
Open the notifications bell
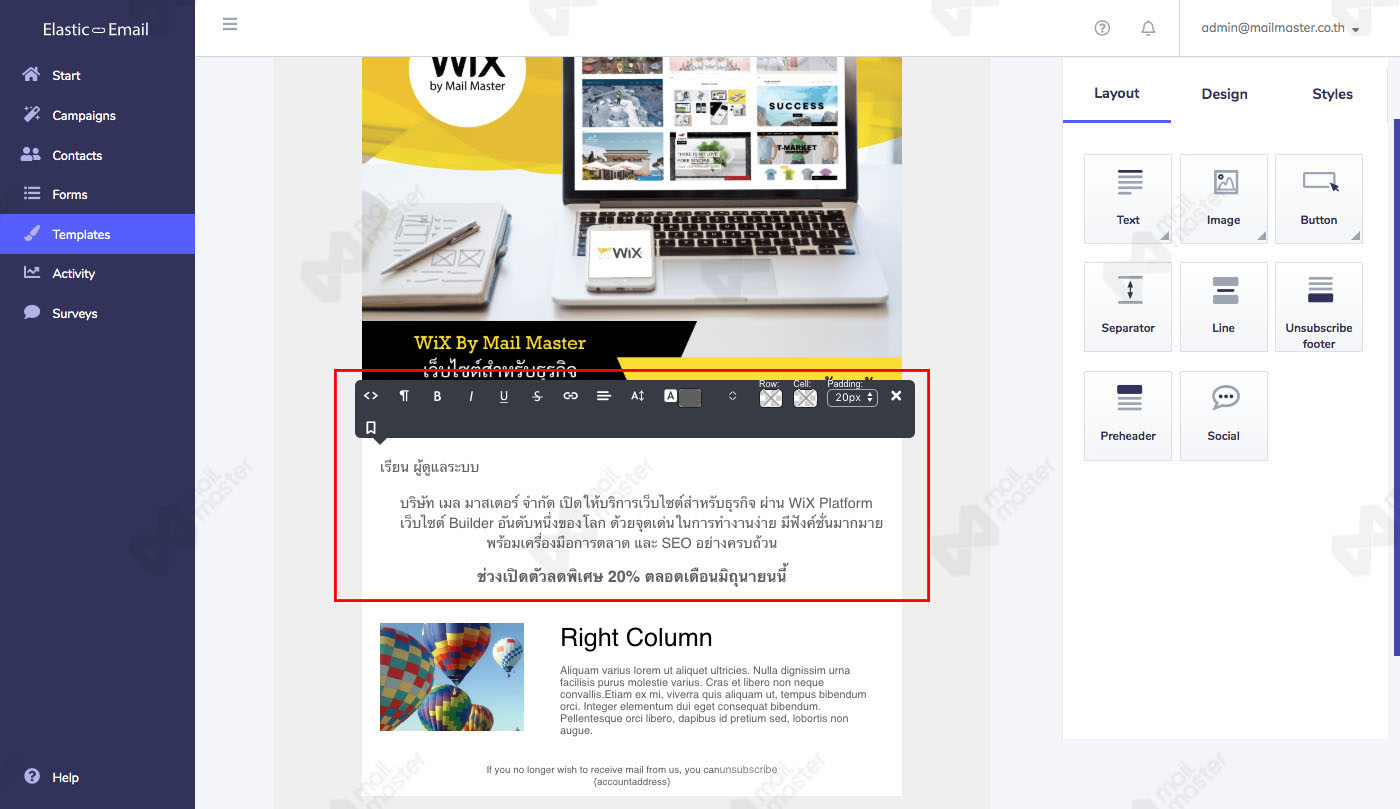coord(1148,28)
